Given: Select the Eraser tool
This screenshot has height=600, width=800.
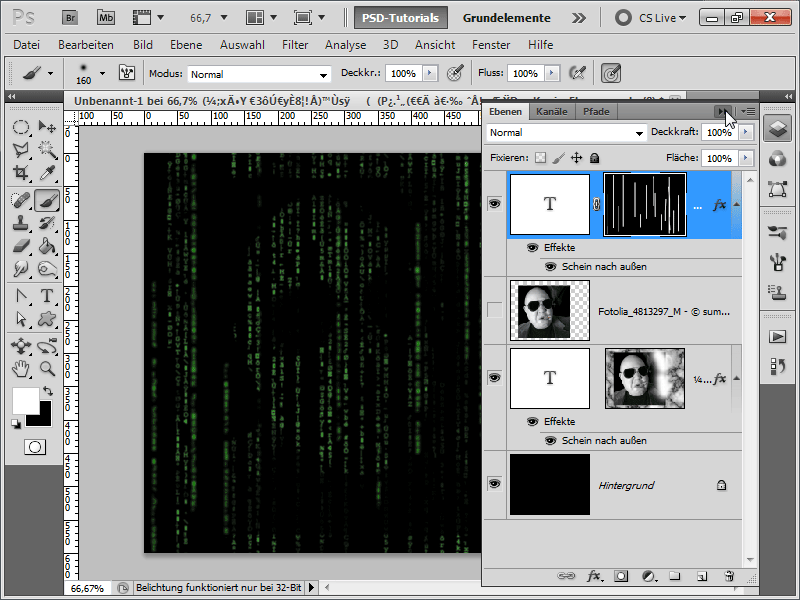Looking at the screenshot, I should (x=20, y=246).
